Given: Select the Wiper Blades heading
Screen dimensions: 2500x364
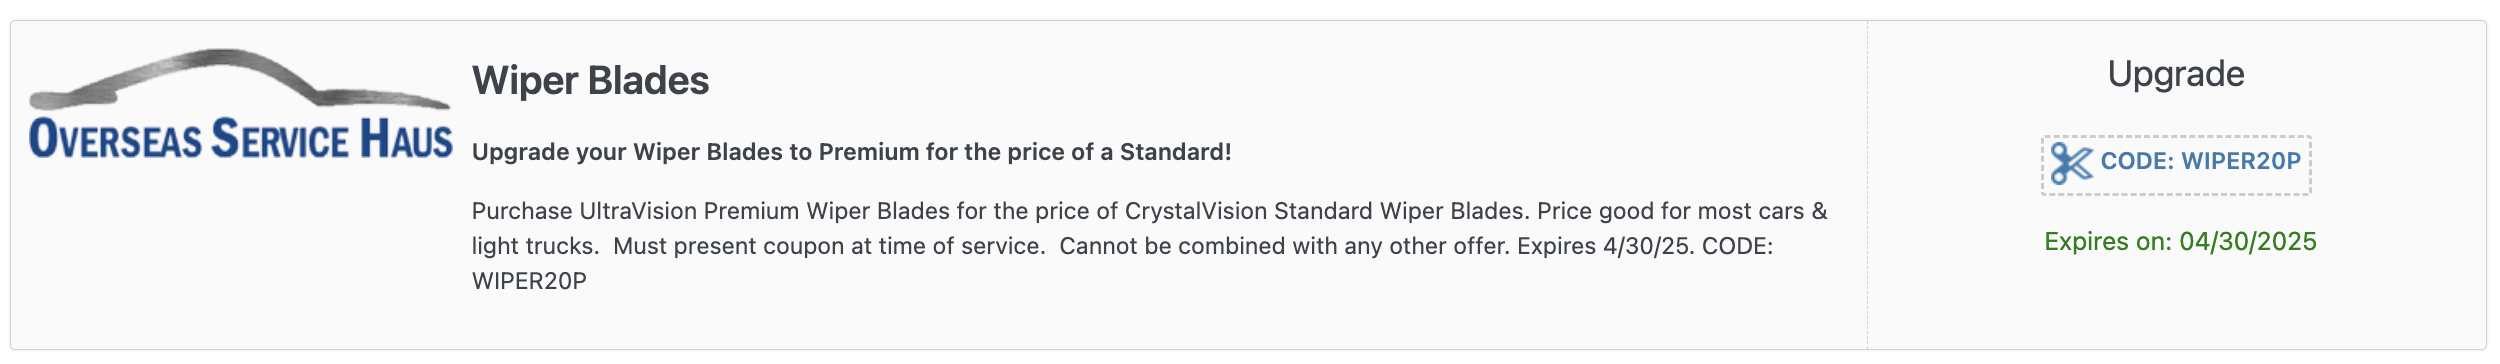Looking at the screenshot, I should pos(590,81).
